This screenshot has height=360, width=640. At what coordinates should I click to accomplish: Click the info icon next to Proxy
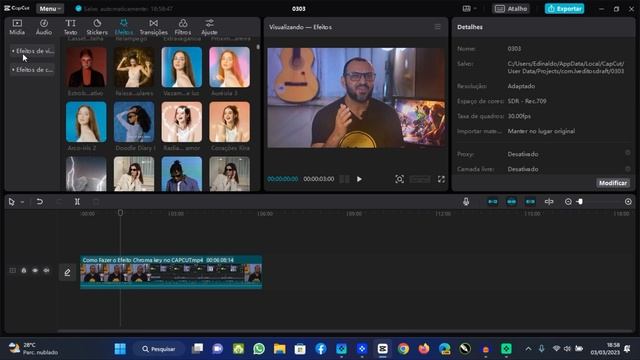[x=628, y=153]
